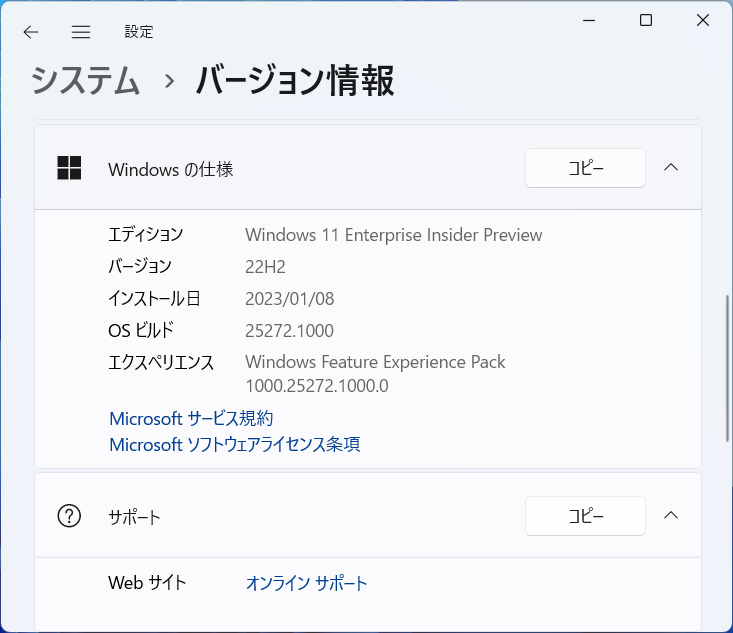Click the install date 2023/01/08
The image size is (733, 633).
click(x=289, y=299)
